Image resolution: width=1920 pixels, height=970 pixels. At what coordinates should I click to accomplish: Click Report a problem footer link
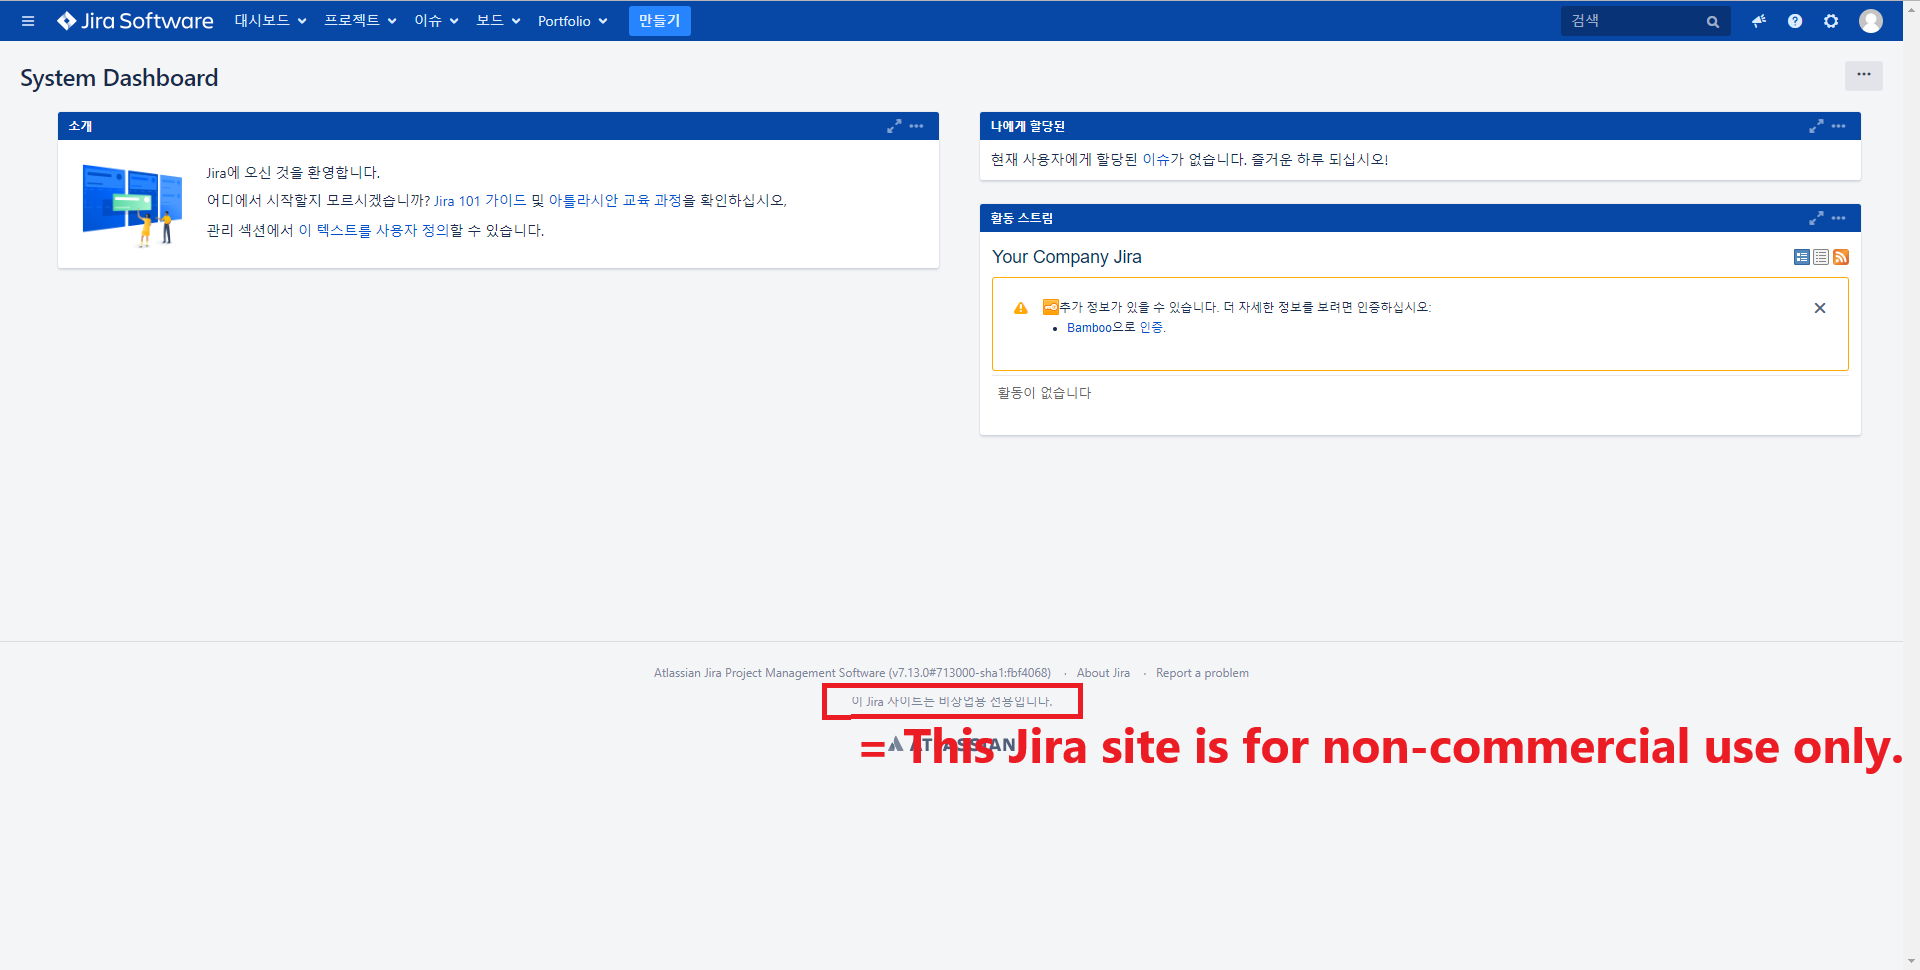(x=1202, y=673)
